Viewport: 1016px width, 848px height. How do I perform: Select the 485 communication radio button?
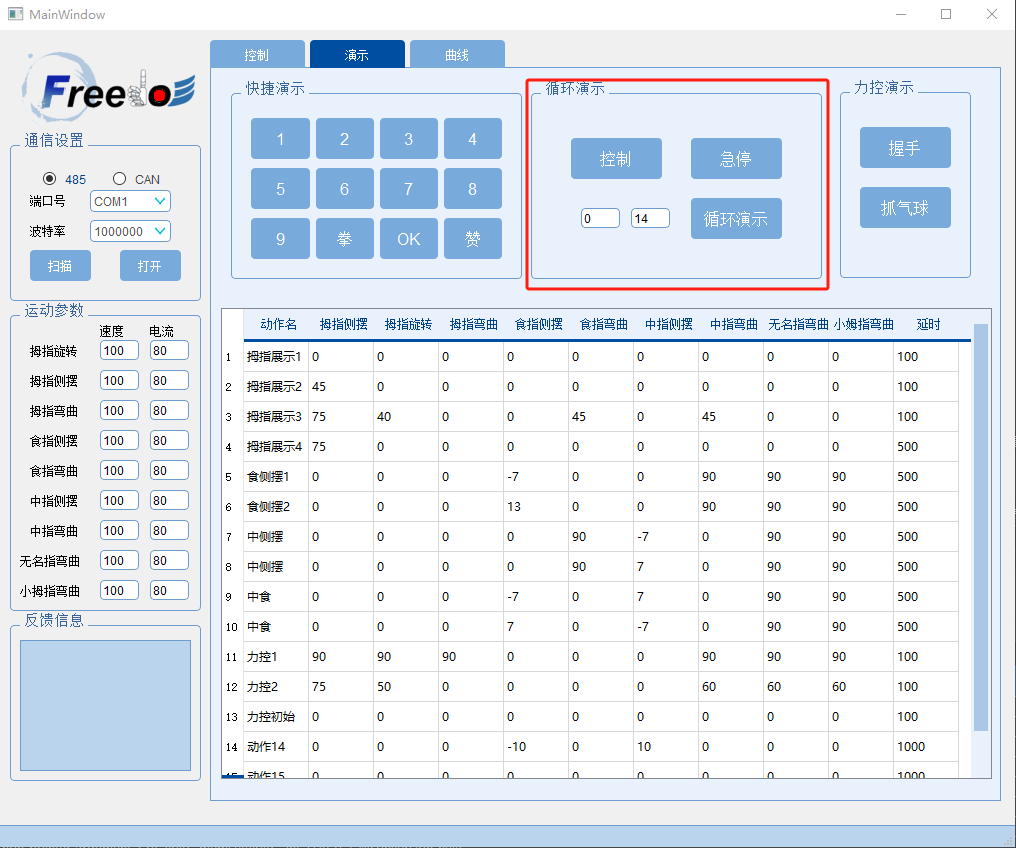click(x=50, y=179)
